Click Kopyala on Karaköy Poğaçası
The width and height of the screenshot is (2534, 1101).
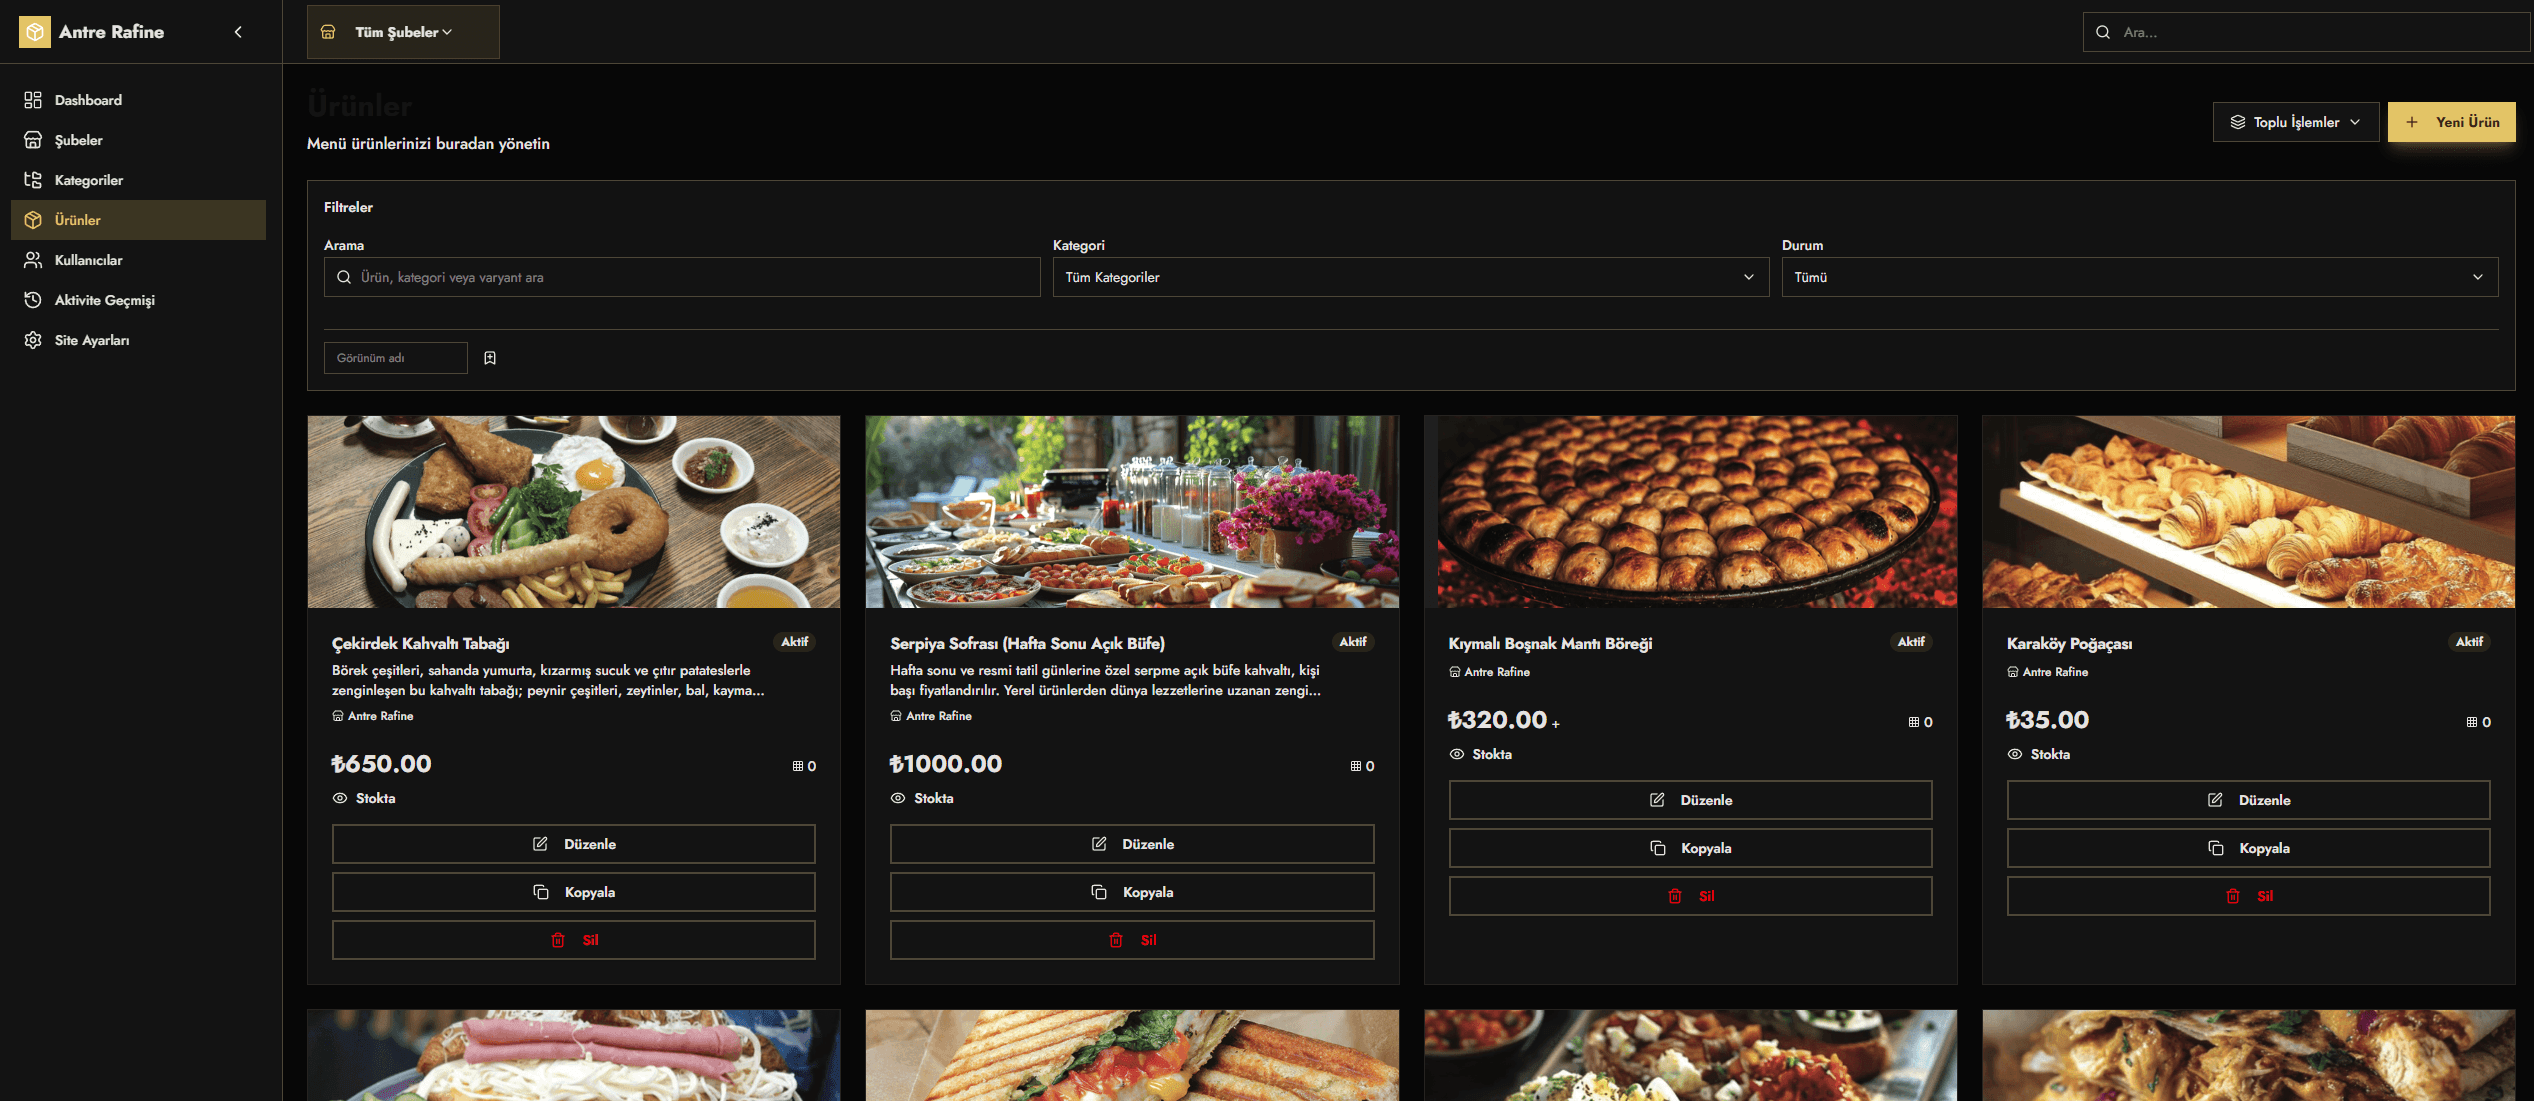(x=2249, y=848)
